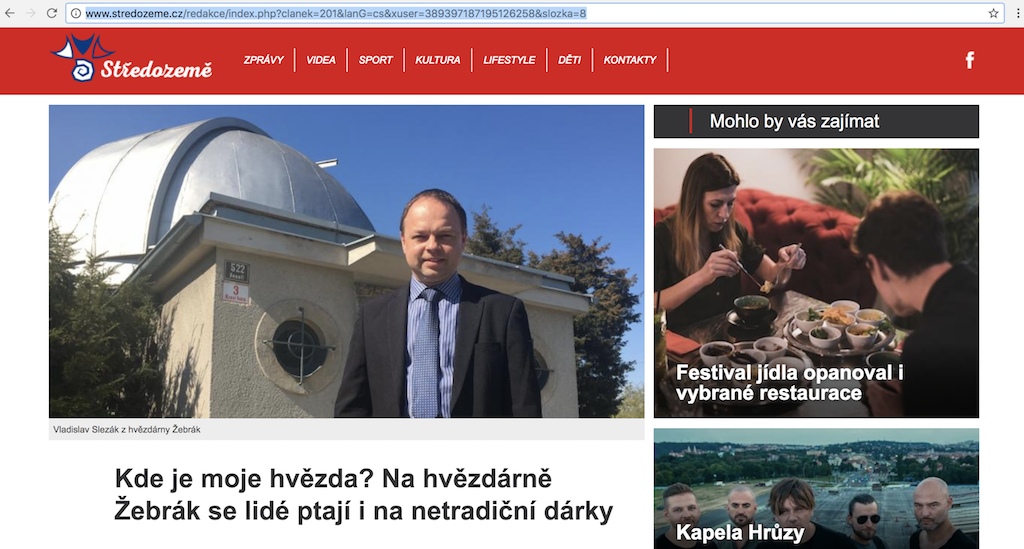Go to the VIDEA section
This screenshot has height=549, width=1024.
pos(321,60)
